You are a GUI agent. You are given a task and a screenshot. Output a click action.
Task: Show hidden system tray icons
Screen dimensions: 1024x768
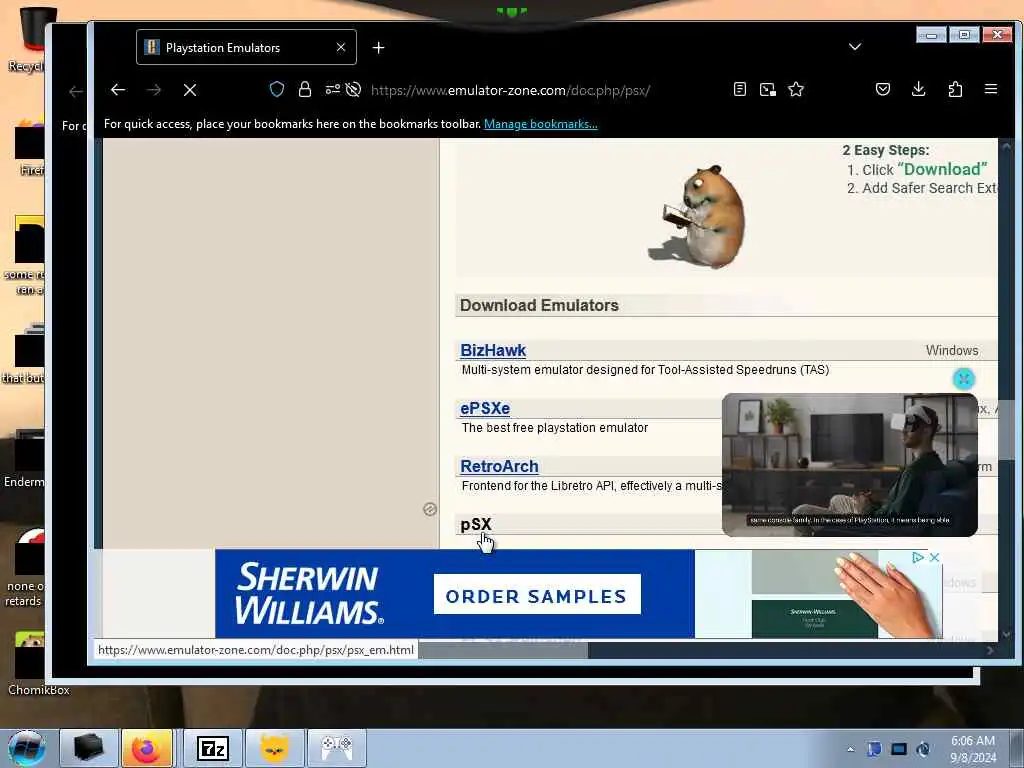point(850,750)
